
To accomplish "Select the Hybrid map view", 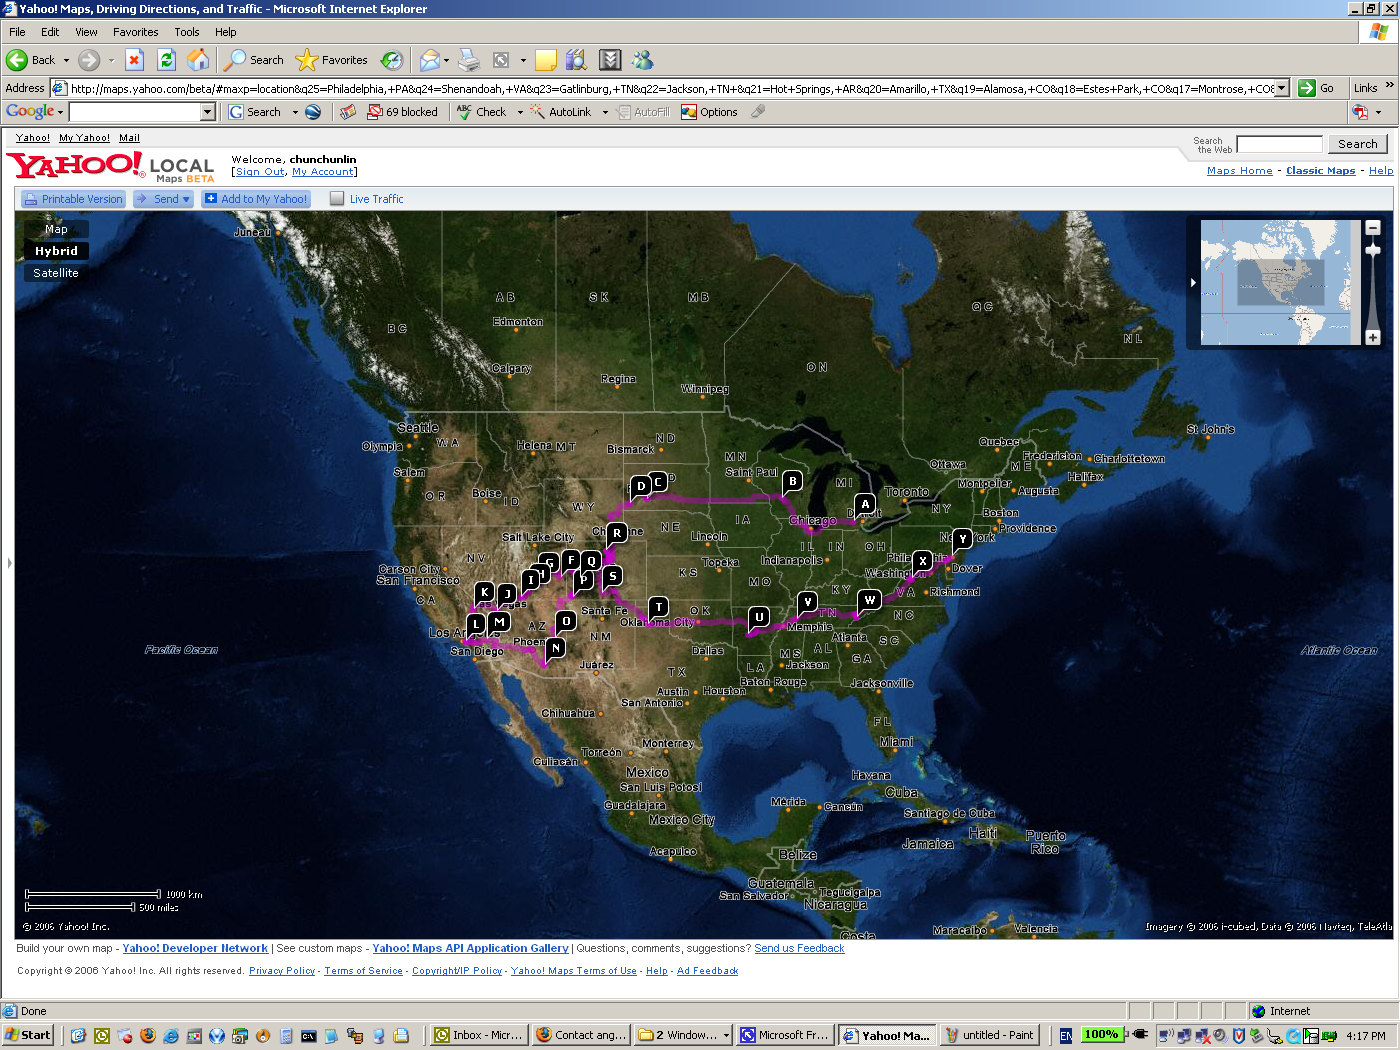I will (56, 251).
